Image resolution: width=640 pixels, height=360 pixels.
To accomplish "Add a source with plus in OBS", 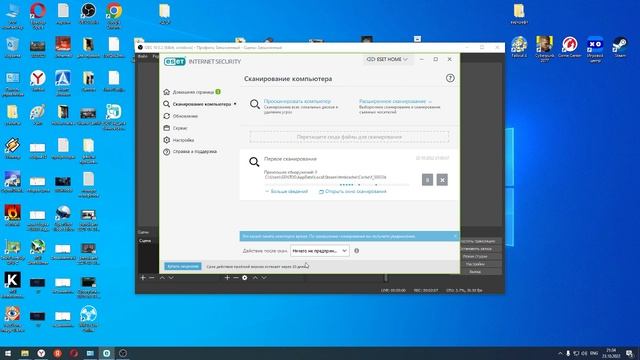I will click(x=227, y=278).
